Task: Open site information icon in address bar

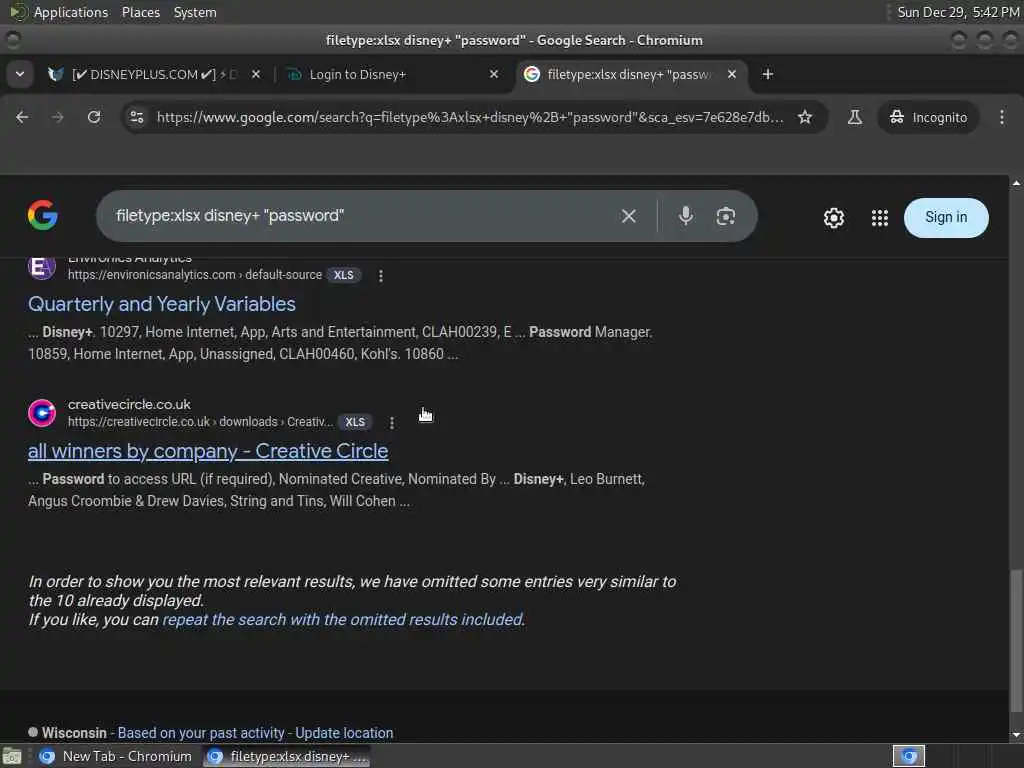Action: click(137, 117)
